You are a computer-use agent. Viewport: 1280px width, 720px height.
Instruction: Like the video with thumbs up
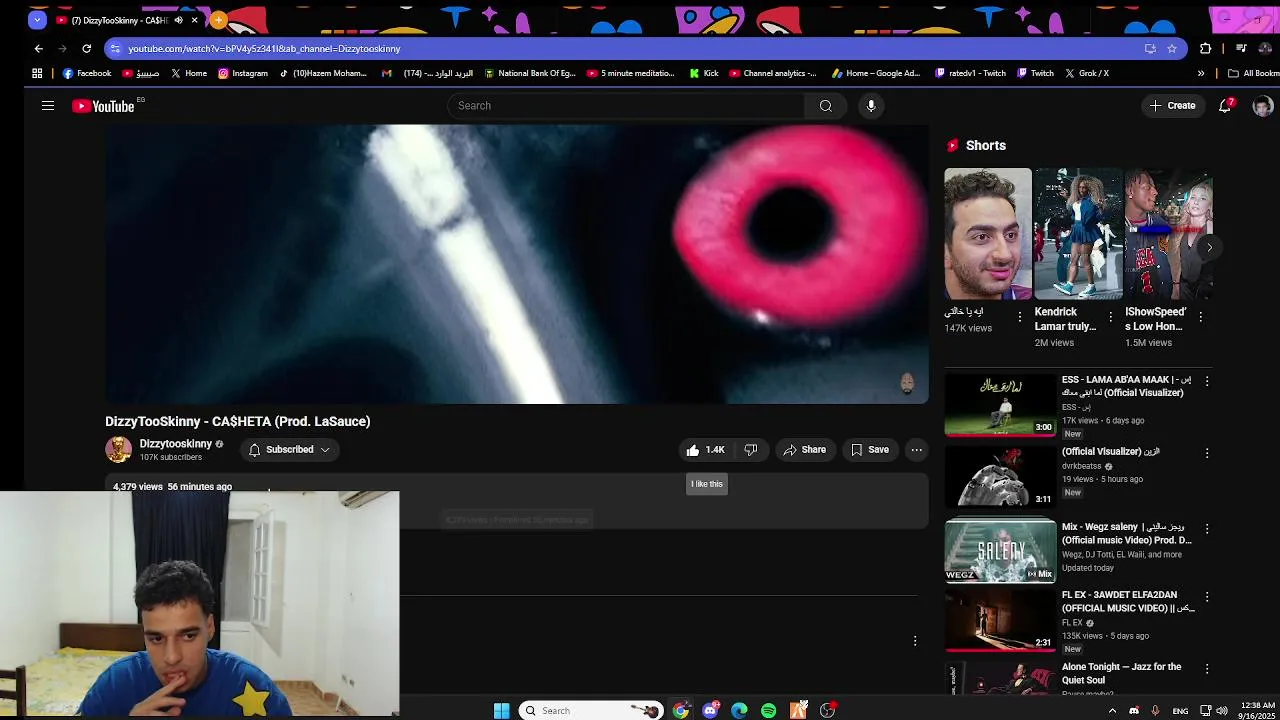tap(704, 450)
